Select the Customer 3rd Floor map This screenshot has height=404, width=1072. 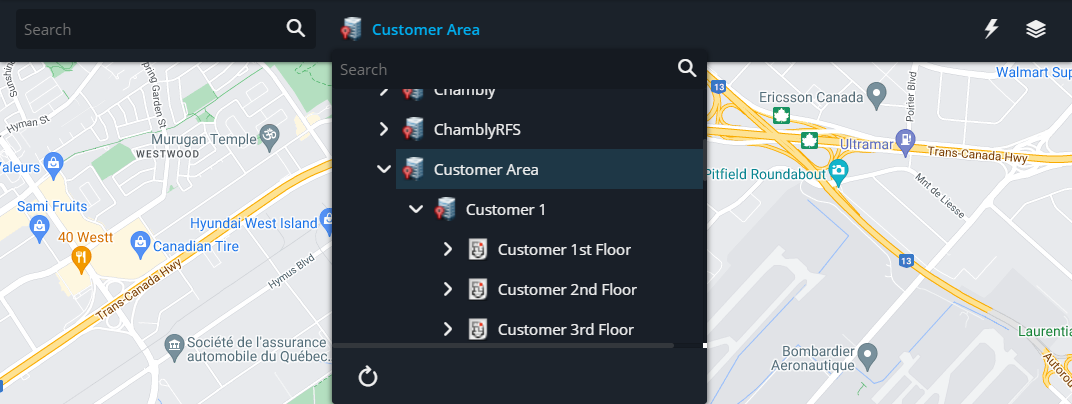click(565, 329)
